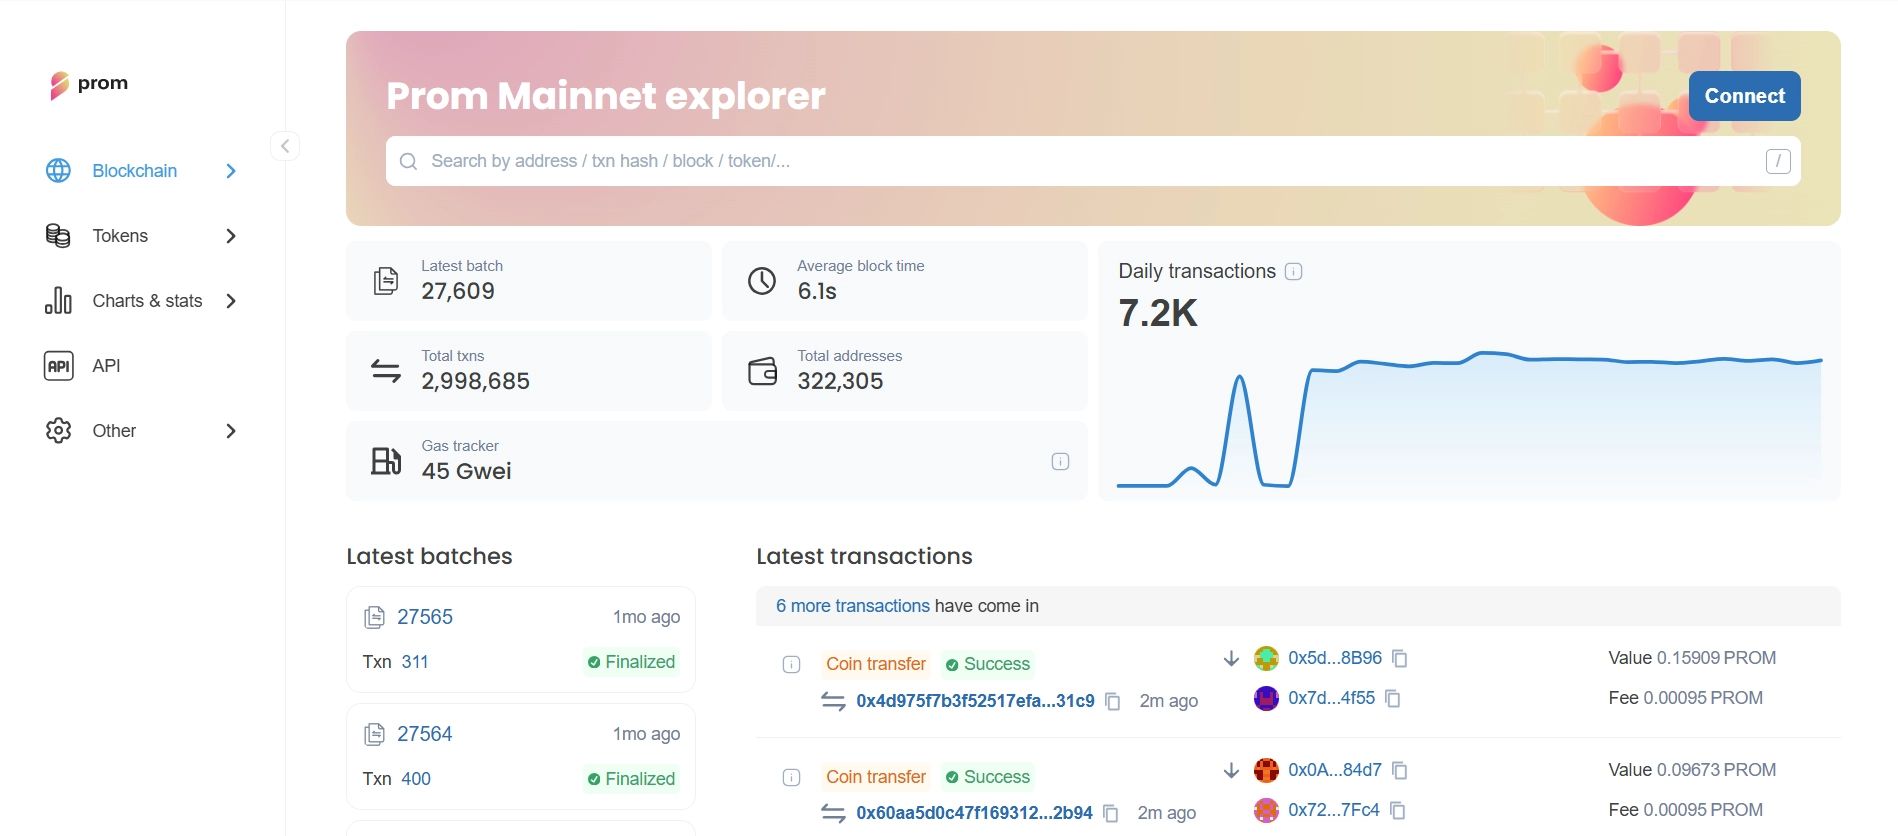The image size is (1898, 836).
Task: Show Daily transactions info tooltip
Action: [1293, 271]
